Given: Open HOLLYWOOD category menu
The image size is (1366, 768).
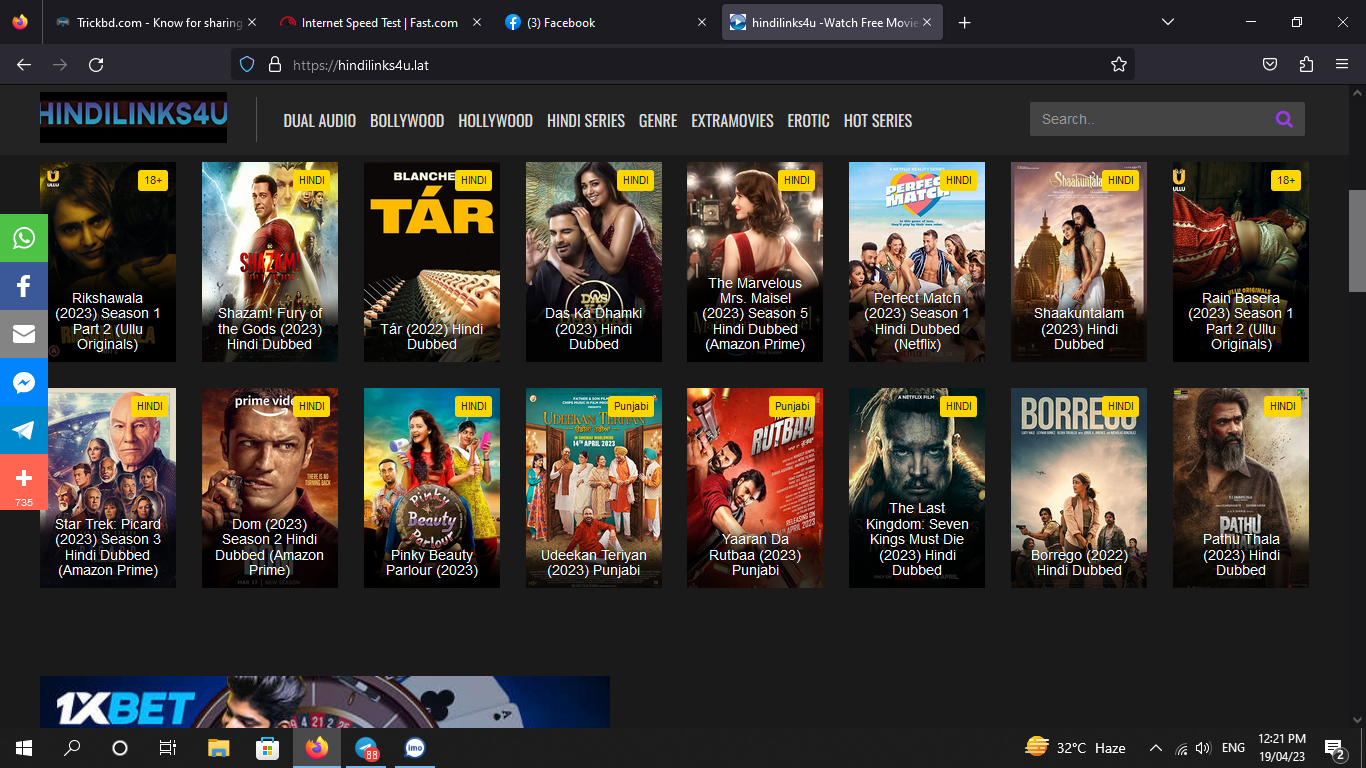Looking at the screenshot, I should point(496,120).
